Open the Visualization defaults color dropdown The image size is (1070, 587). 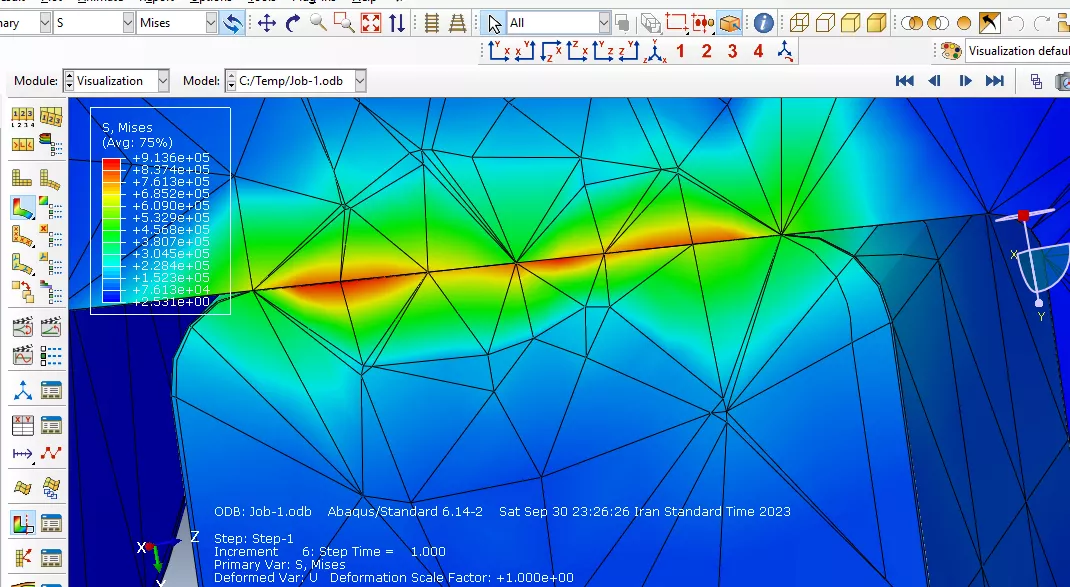coord(1018,51)
